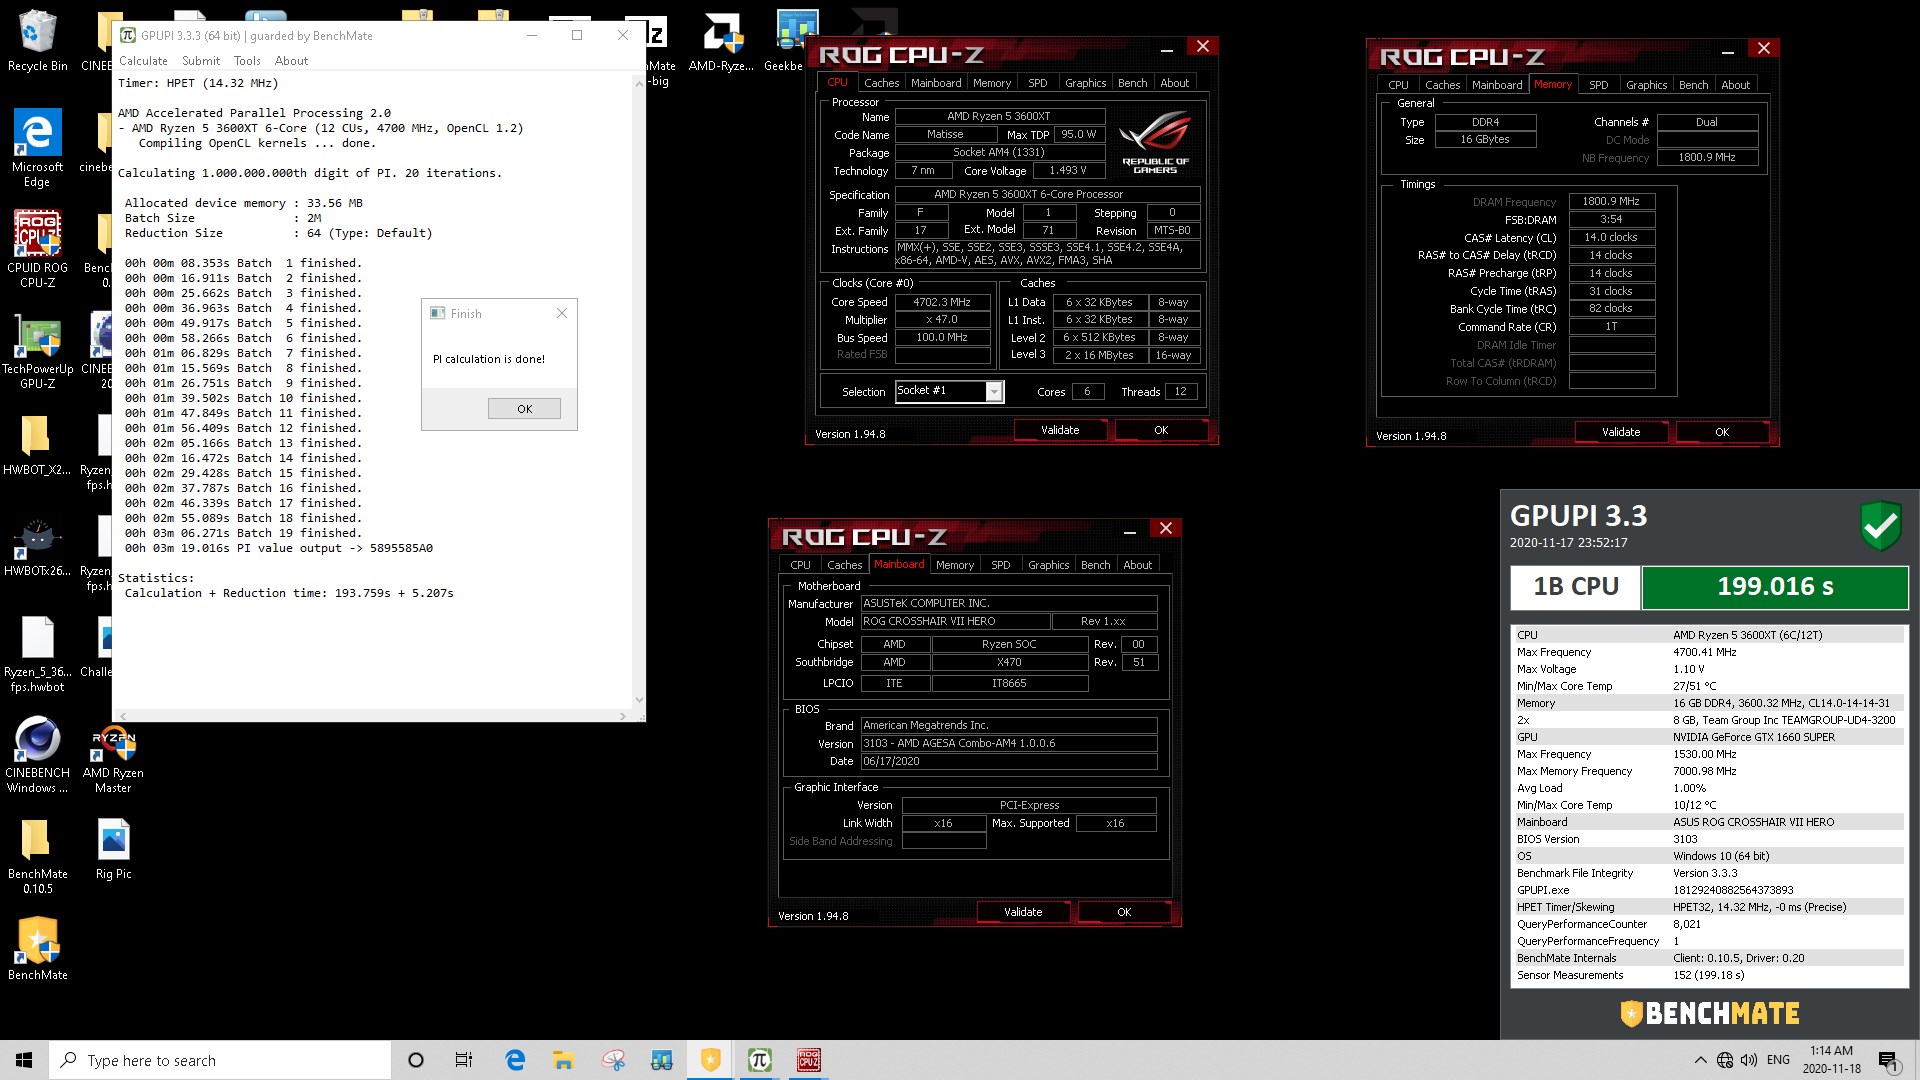Screen dimensions: 1920x1080
Task: Click the taskbar search box
Action: pos(220,1060)
